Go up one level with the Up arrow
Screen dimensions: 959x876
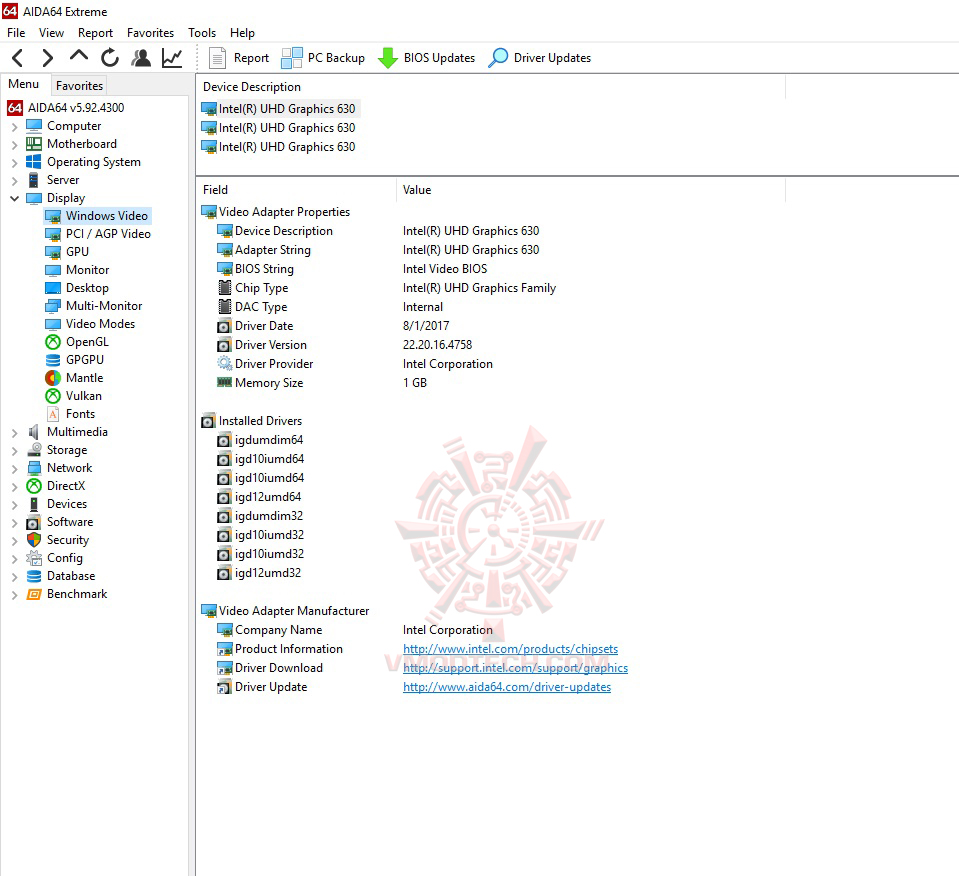click(79, 56)
